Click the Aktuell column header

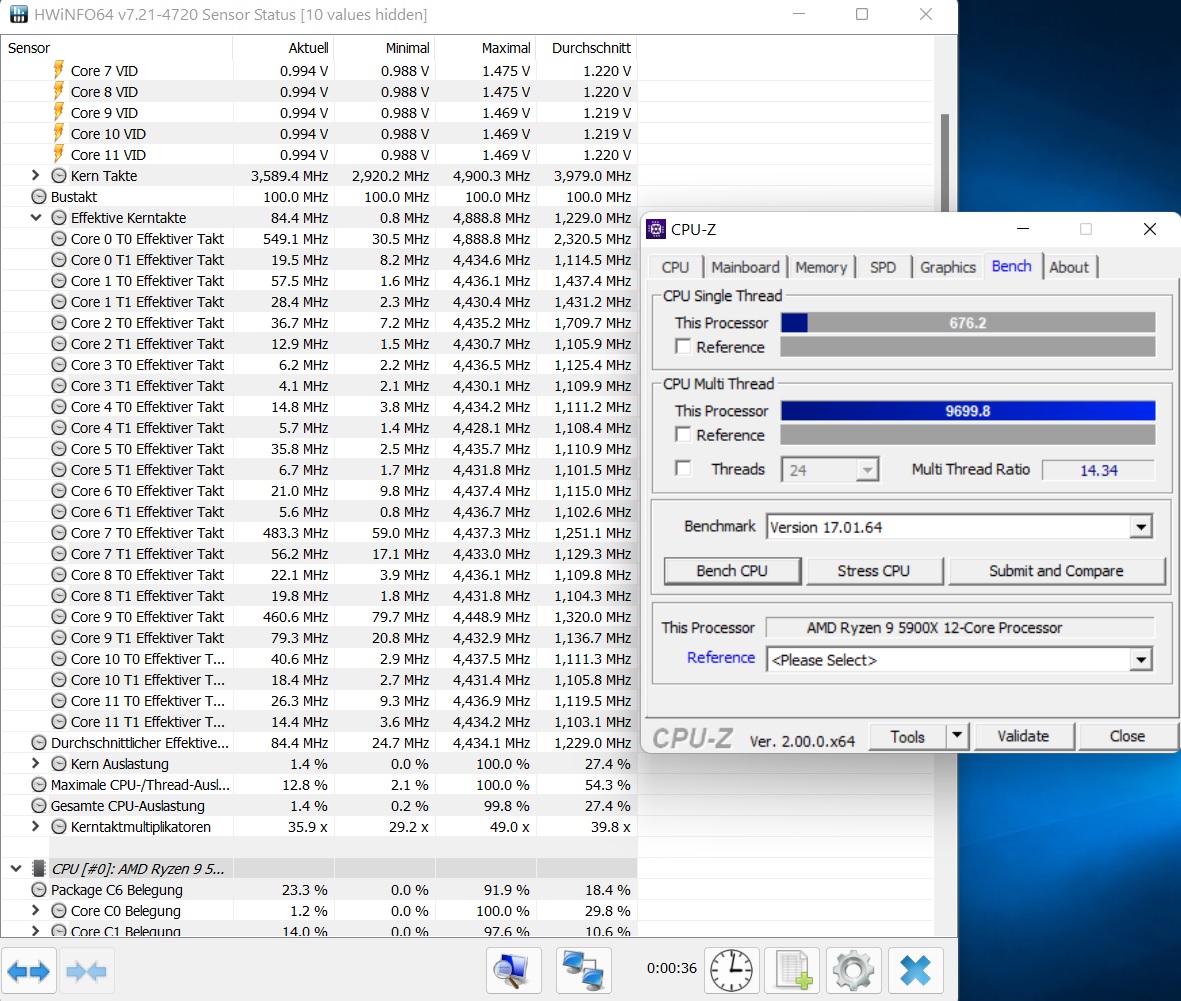click(283, 47)
